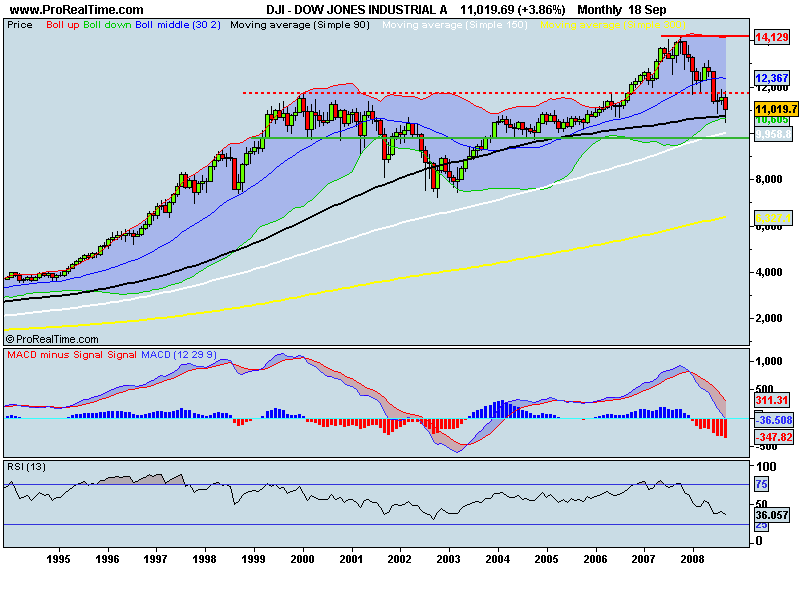
Task: Click the www.ProRealTime.com header text
Action: tap(77, 10)
